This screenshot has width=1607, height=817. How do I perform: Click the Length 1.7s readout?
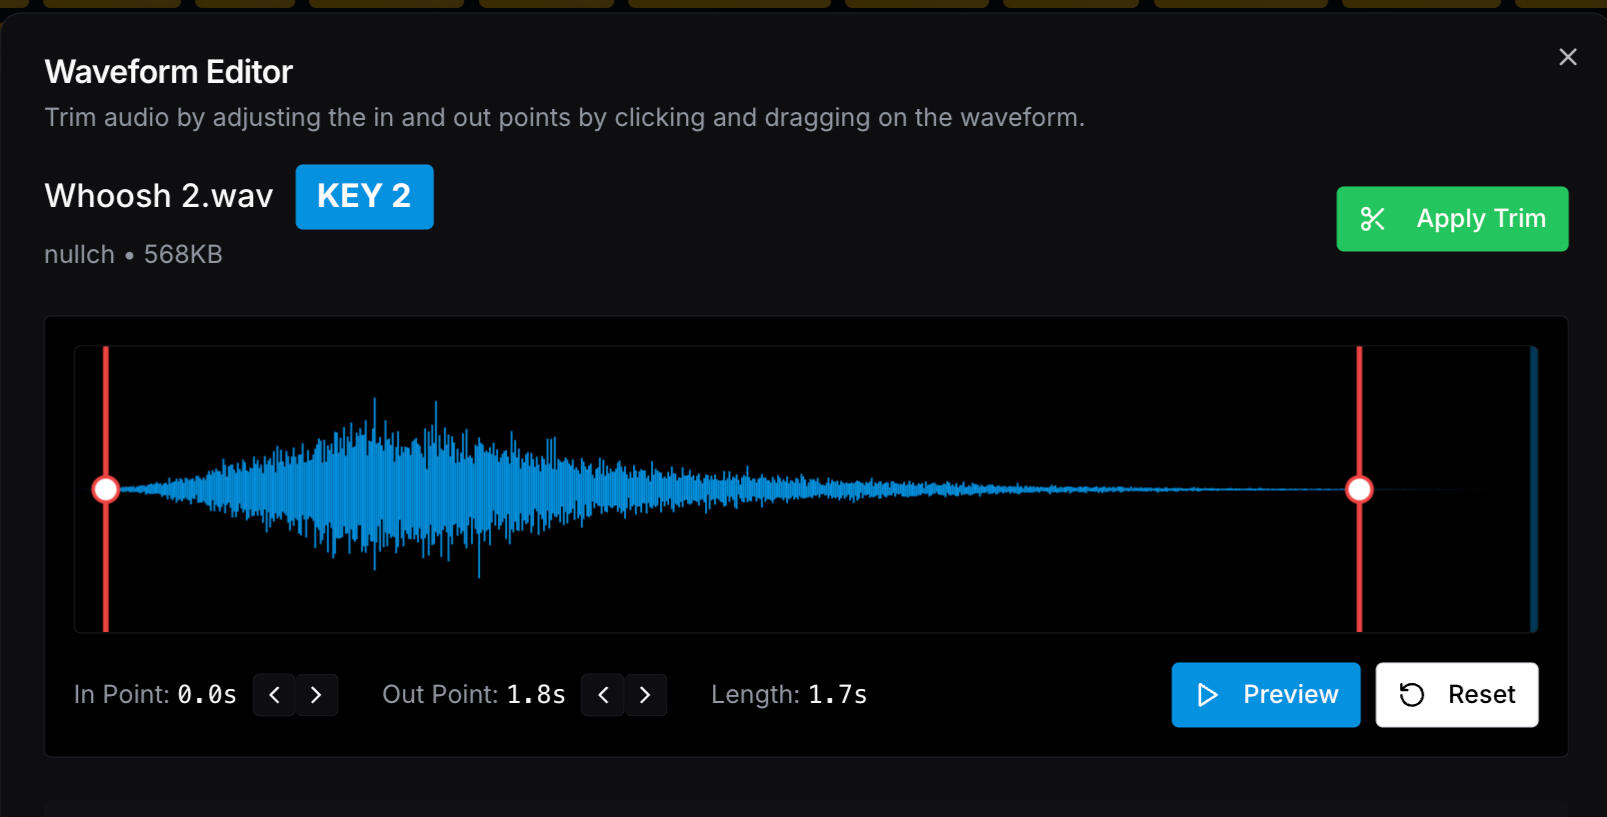click(837, 694)
